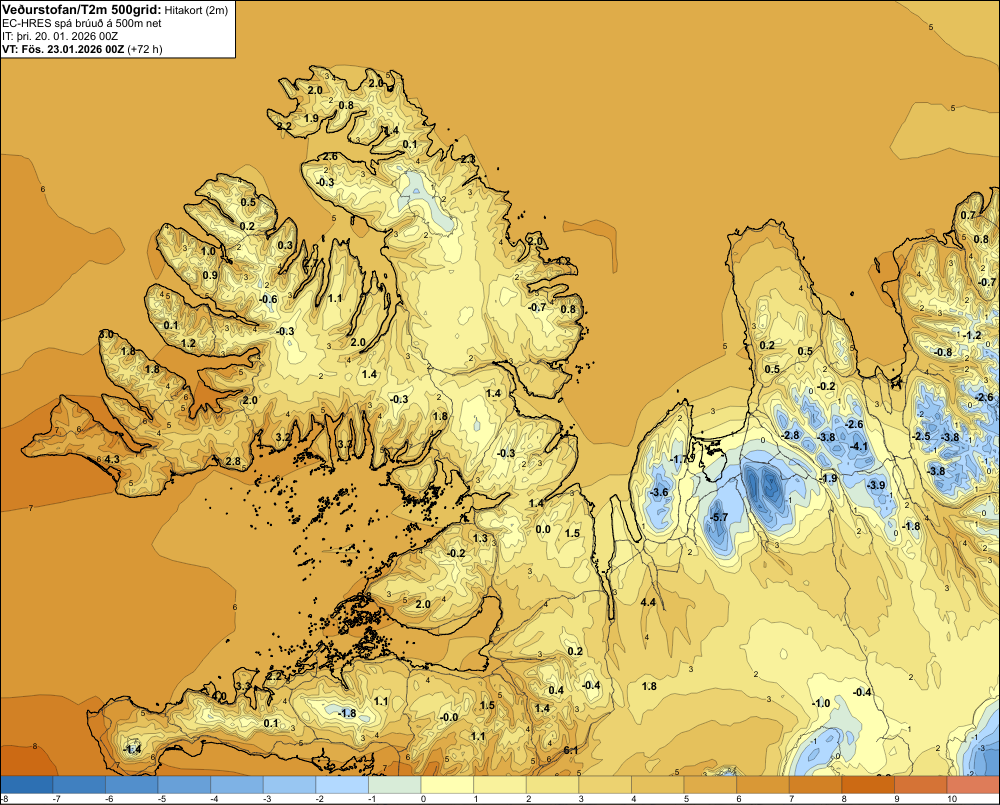Pick the legend swatch between 9 and 10

coord(921,785)
